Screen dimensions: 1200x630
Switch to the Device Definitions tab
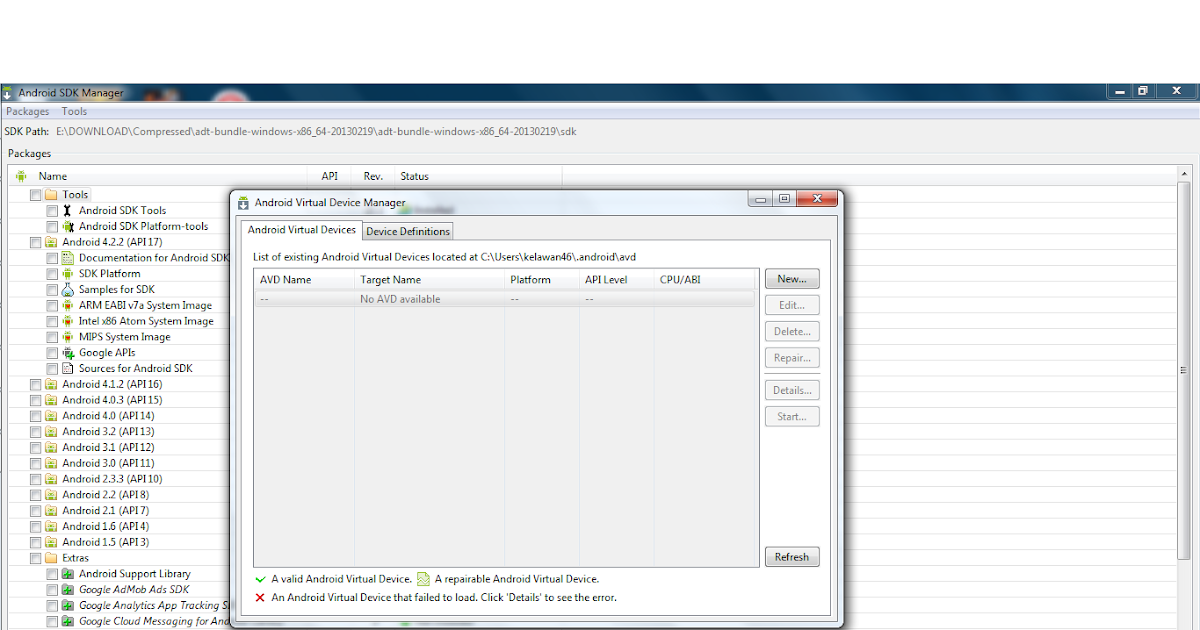pos(407,231)
